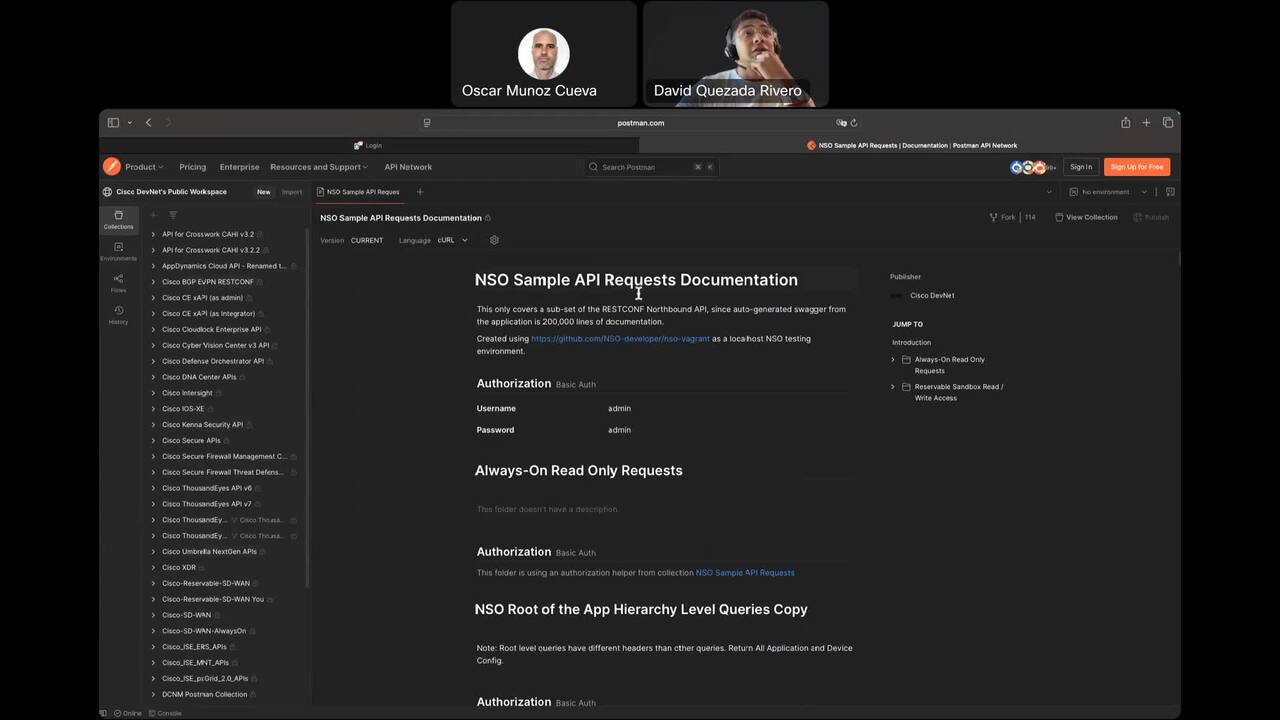This screenshot has width=1280, height=720.
Task: Click the View Collection button
Action: click(1086, 217)
